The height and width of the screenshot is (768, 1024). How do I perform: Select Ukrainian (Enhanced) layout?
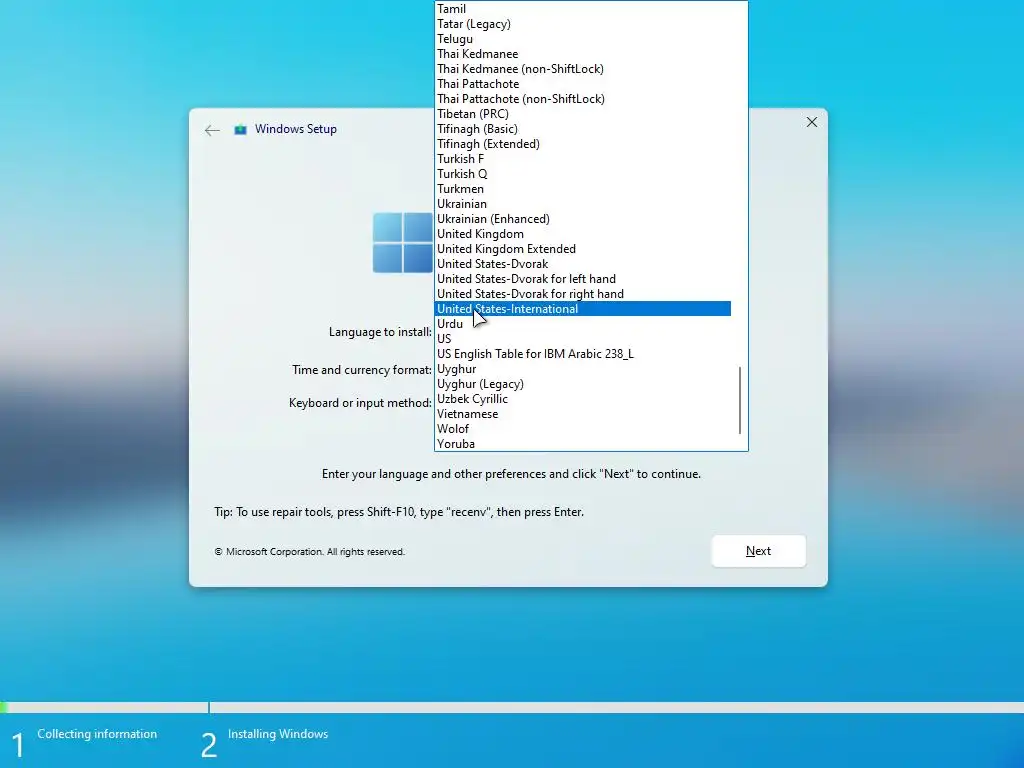click(x=583, y=219)
